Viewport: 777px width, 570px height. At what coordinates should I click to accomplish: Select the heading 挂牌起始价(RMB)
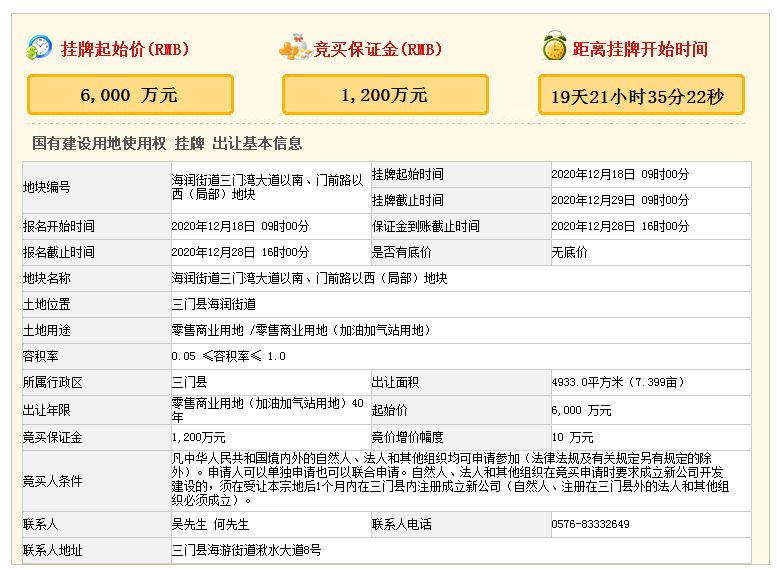coord(125,49)
